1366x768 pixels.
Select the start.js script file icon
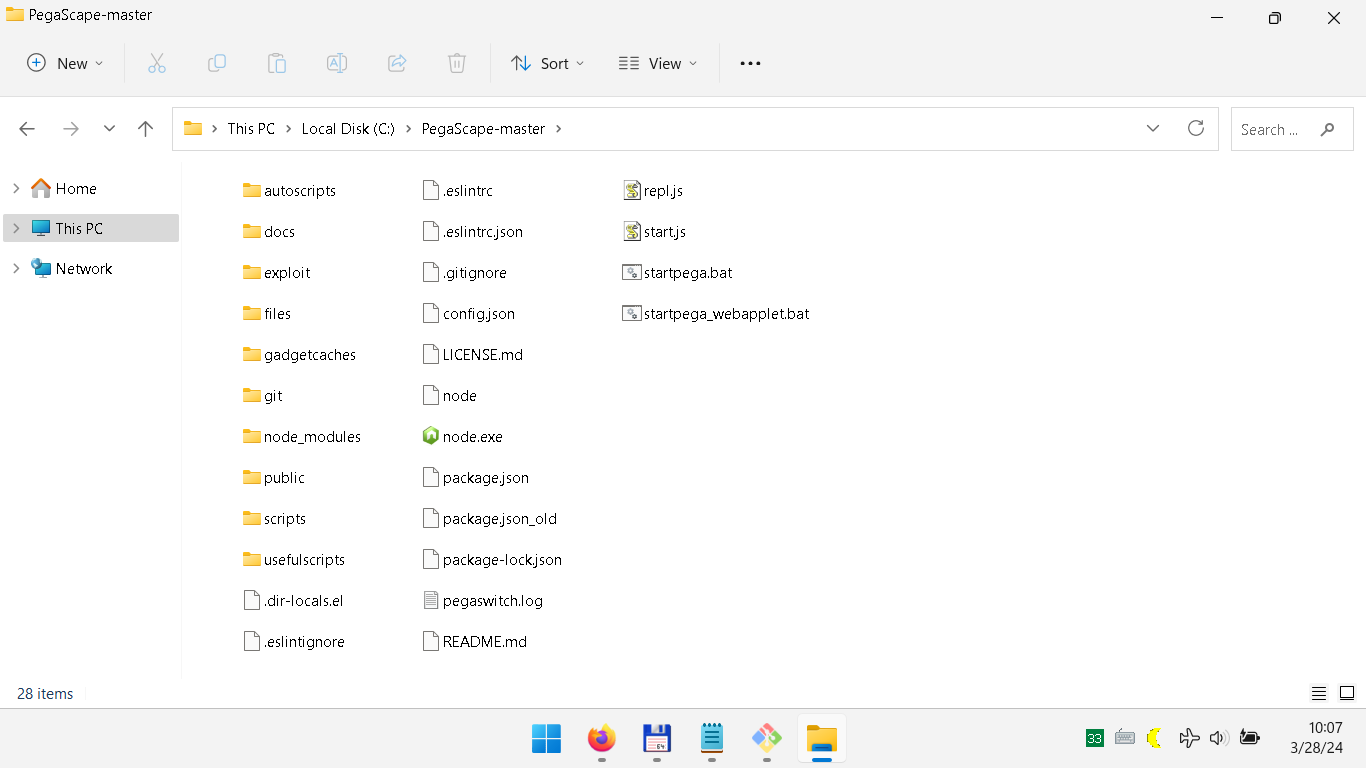pyautogui.click(x=632, y=231)
